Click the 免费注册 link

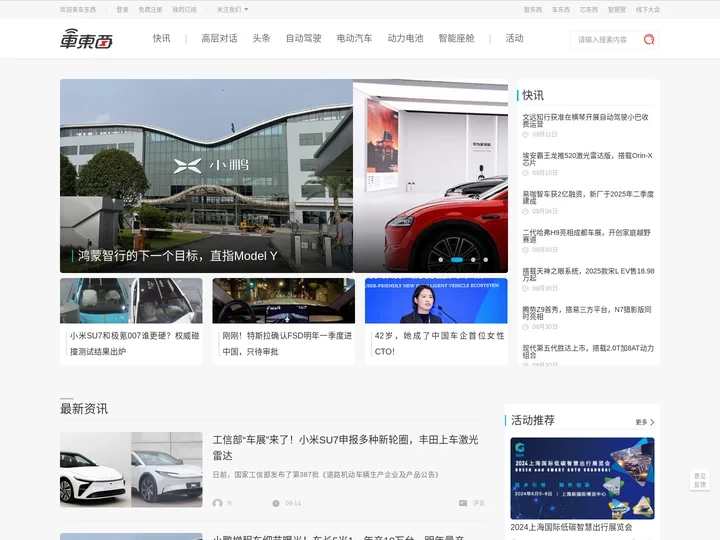[151, 9]
